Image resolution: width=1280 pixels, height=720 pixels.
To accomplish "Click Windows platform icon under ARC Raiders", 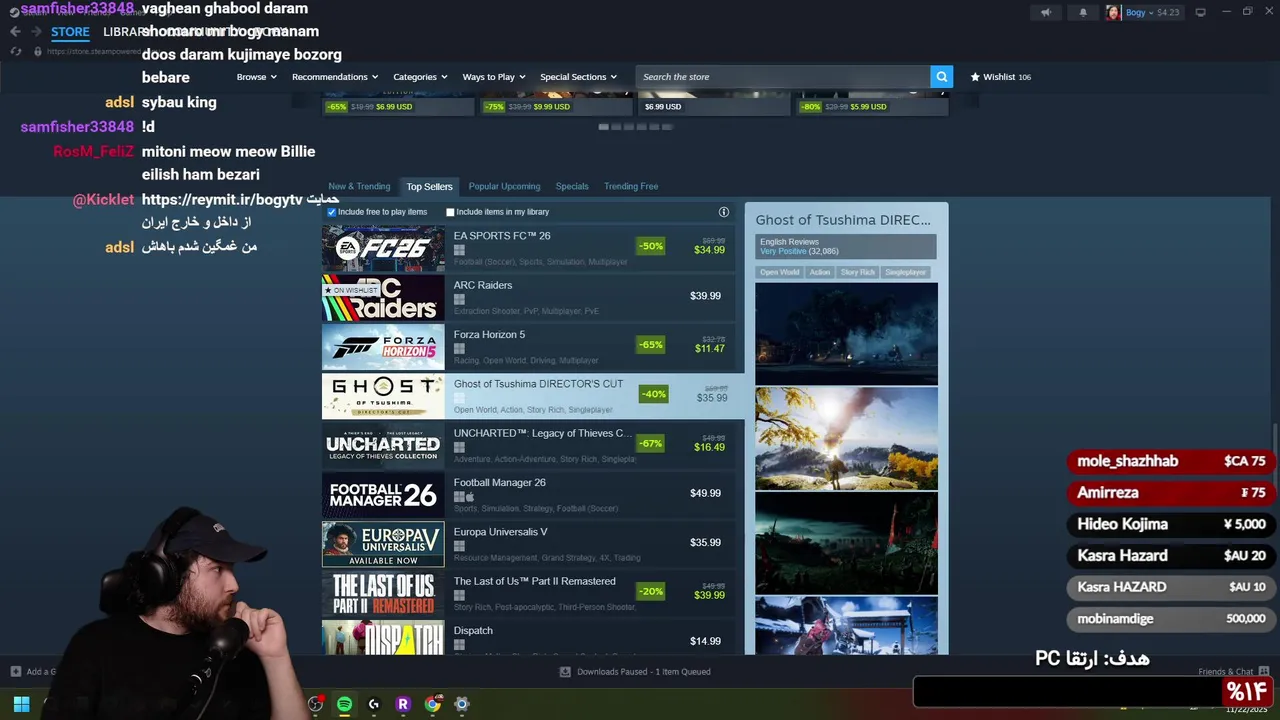I will point(459,300).
